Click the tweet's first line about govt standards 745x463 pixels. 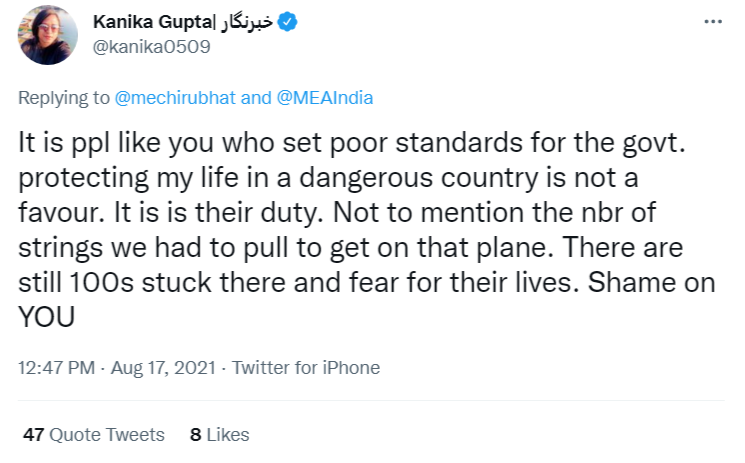pos(352,143)
